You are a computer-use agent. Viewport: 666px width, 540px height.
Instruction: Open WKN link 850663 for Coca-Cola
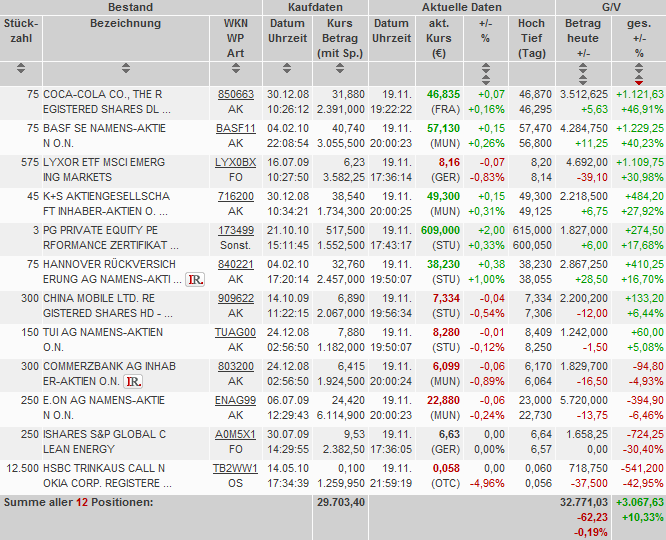point(236,94)
